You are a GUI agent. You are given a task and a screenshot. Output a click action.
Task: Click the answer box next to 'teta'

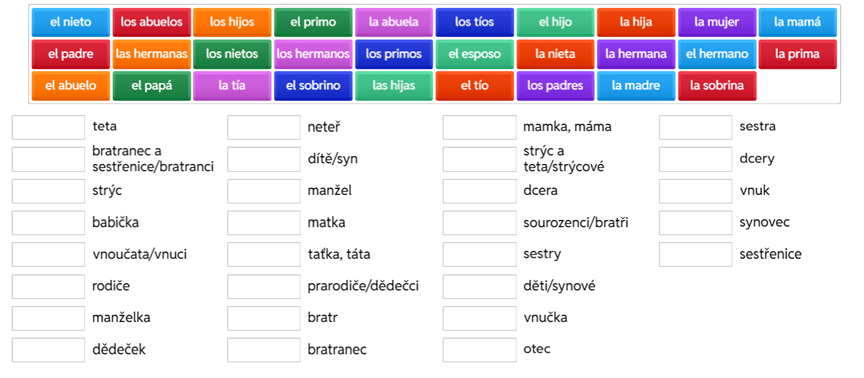pos(48,127)
